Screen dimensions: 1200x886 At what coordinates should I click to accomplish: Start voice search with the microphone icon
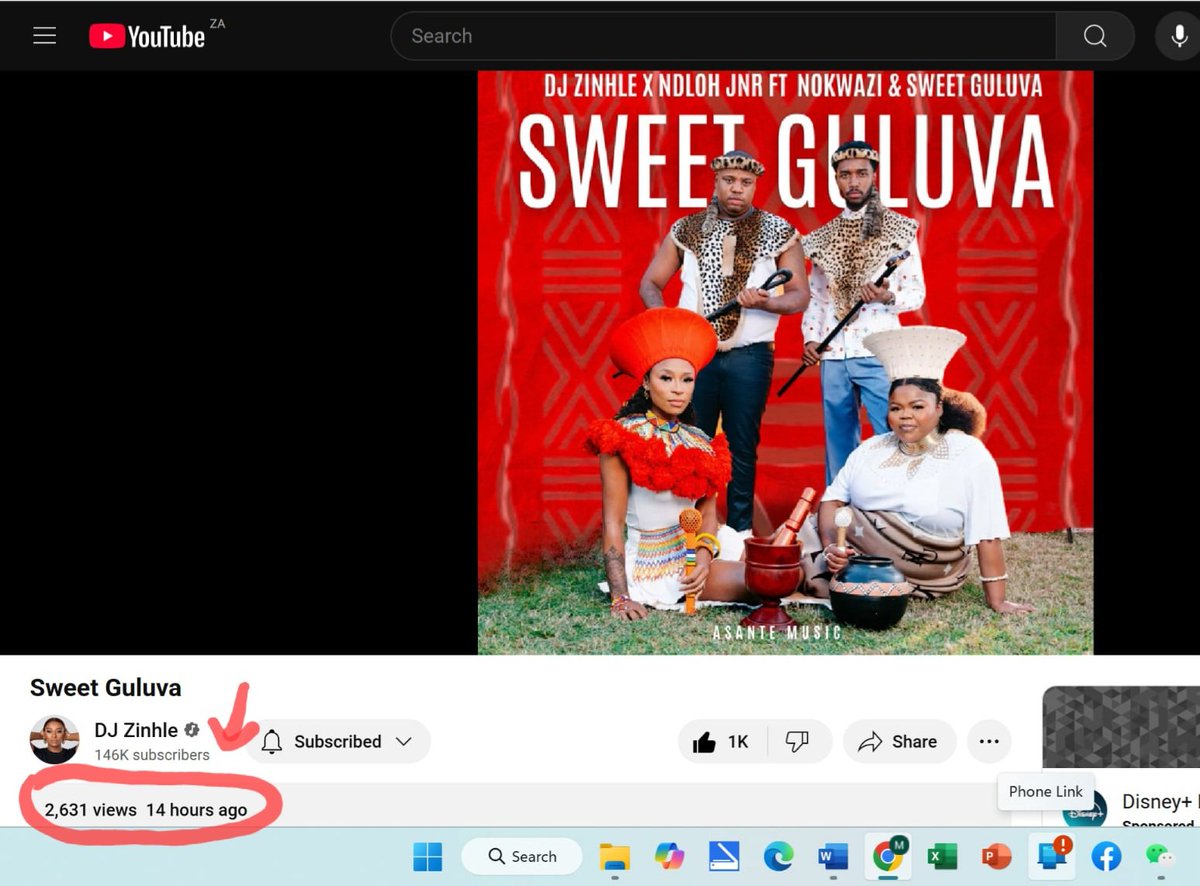tap(1177, 35)
